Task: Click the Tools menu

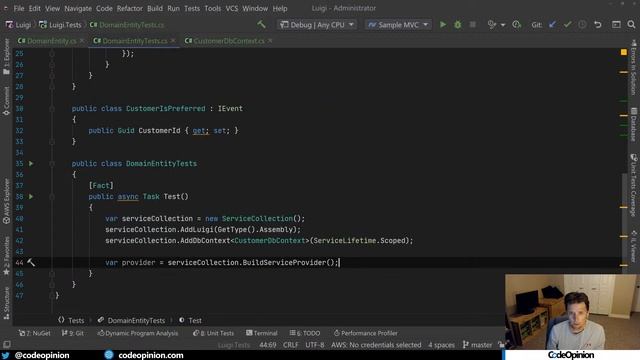Action: click(213, 8)
